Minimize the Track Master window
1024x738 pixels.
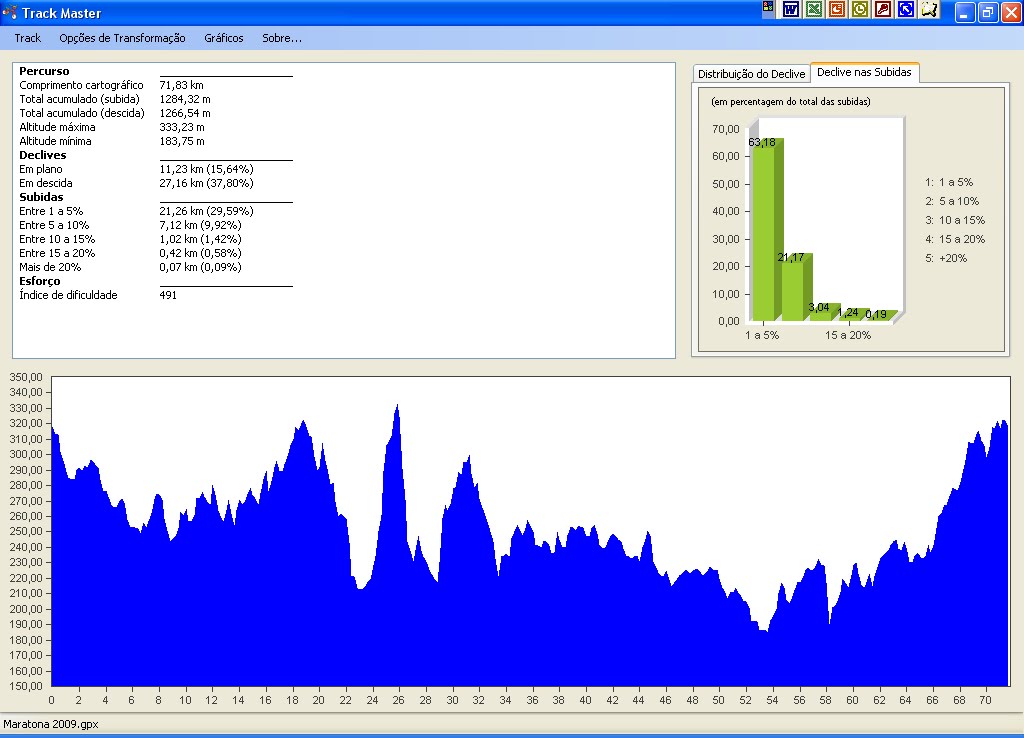tap(965, 12)
